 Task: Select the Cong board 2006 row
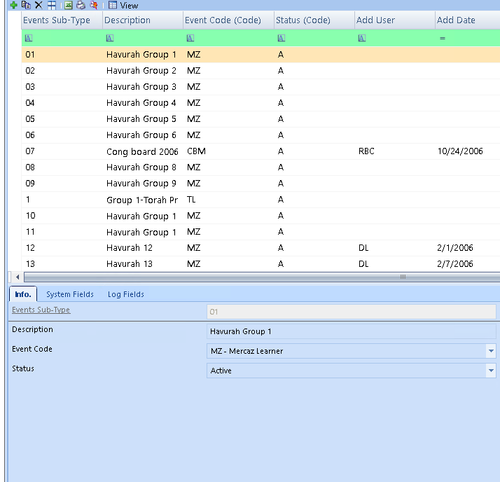pyautogui.click(x=261, y=151)
